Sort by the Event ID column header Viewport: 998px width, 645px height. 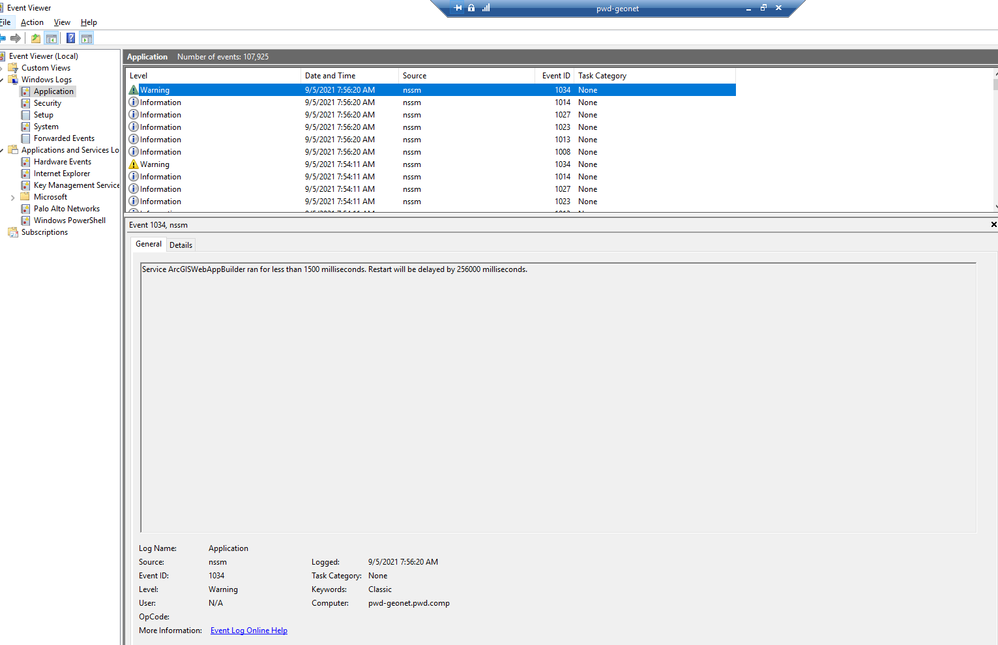pos(555,76)
